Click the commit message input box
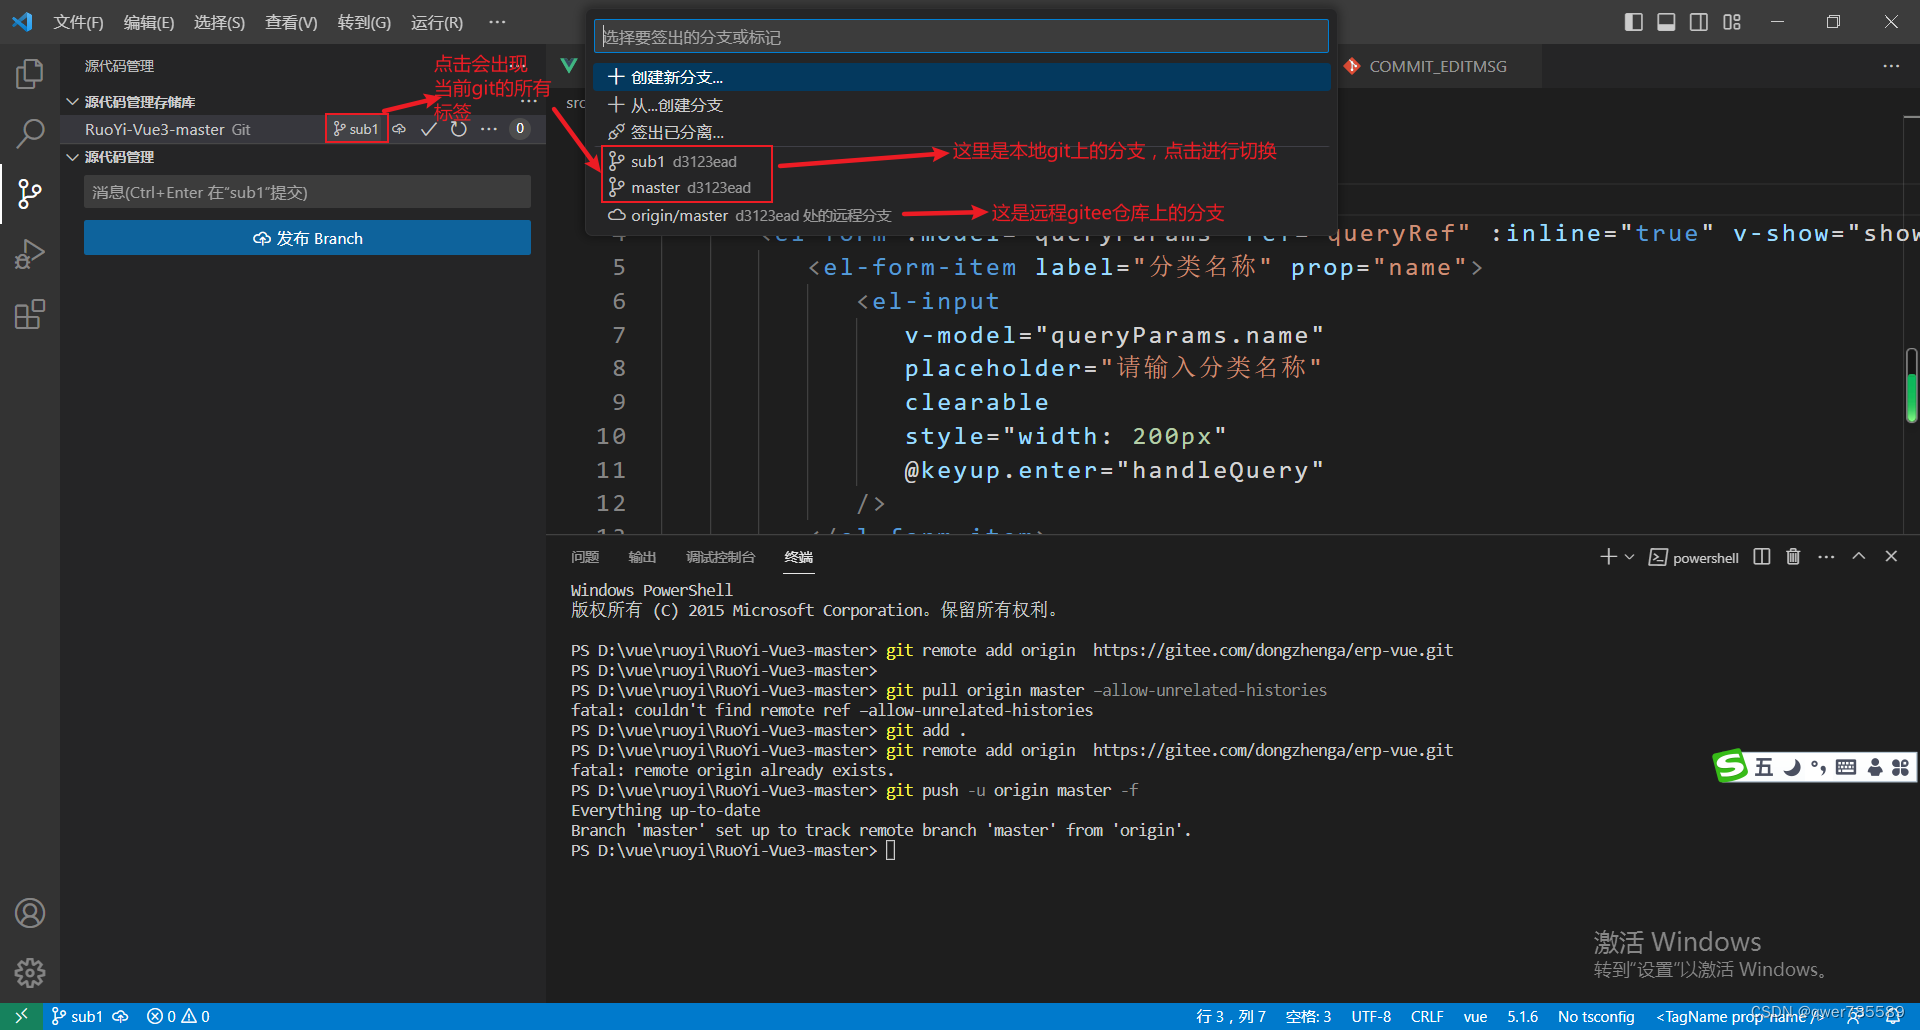 click(307, 192)
